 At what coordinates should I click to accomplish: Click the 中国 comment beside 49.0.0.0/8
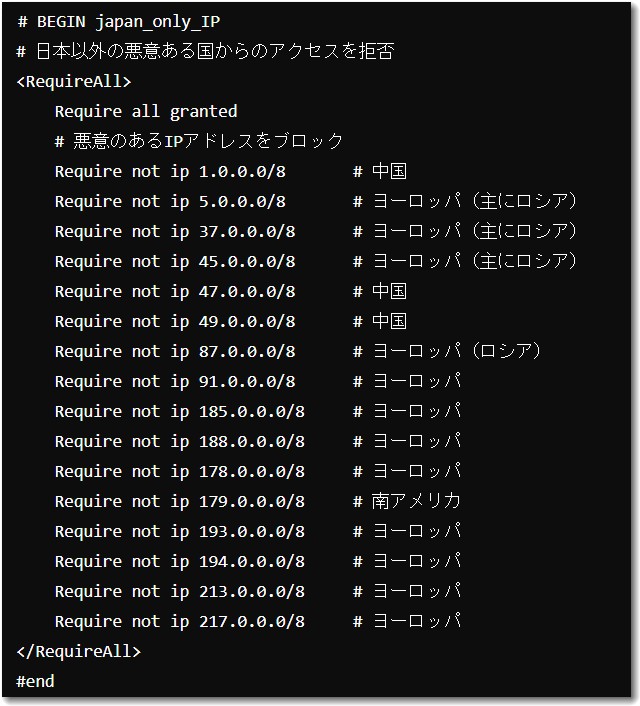point(389,321)
